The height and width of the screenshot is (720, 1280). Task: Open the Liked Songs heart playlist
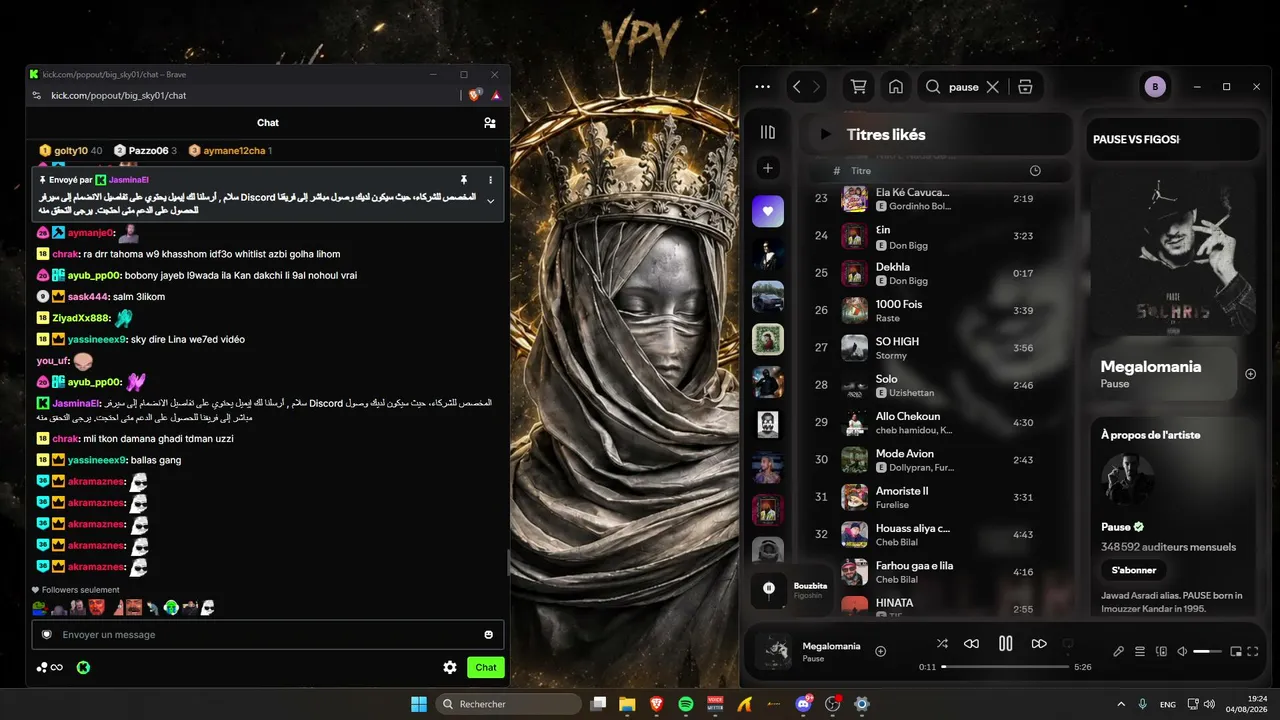click(768, 211)
